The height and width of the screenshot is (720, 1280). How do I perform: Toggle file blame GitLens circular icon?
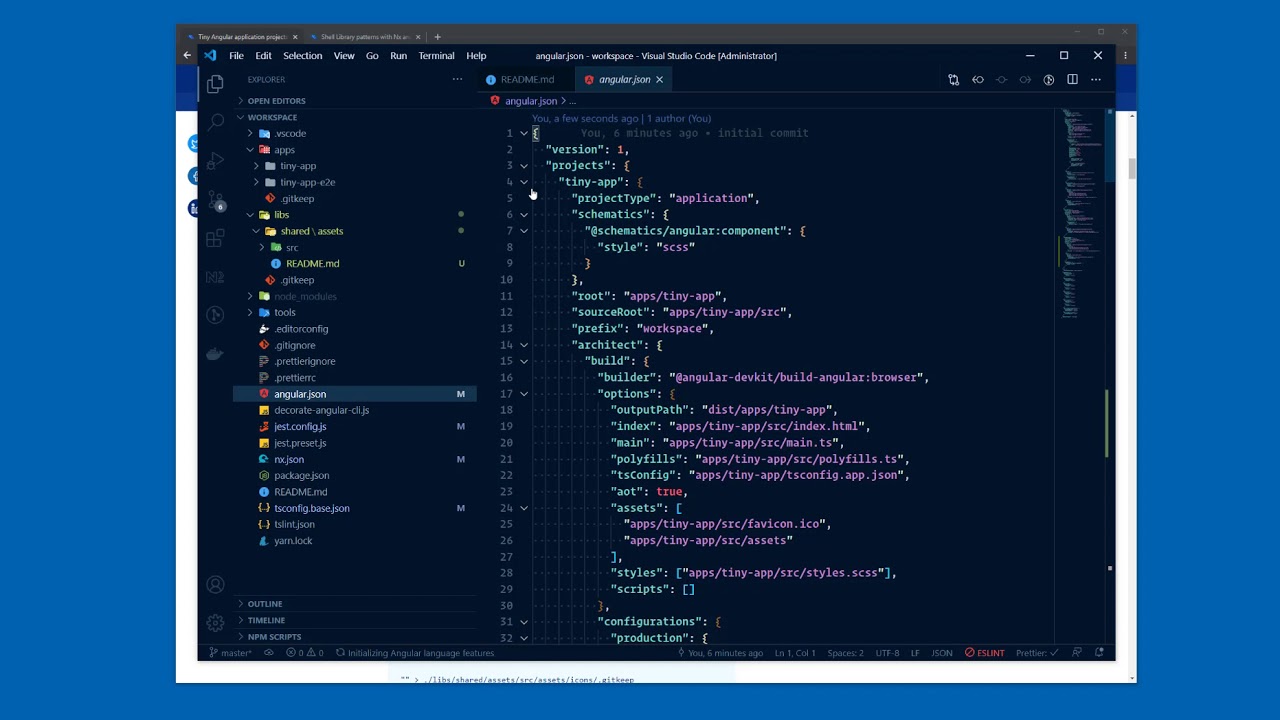click(x=1049, y=80)
